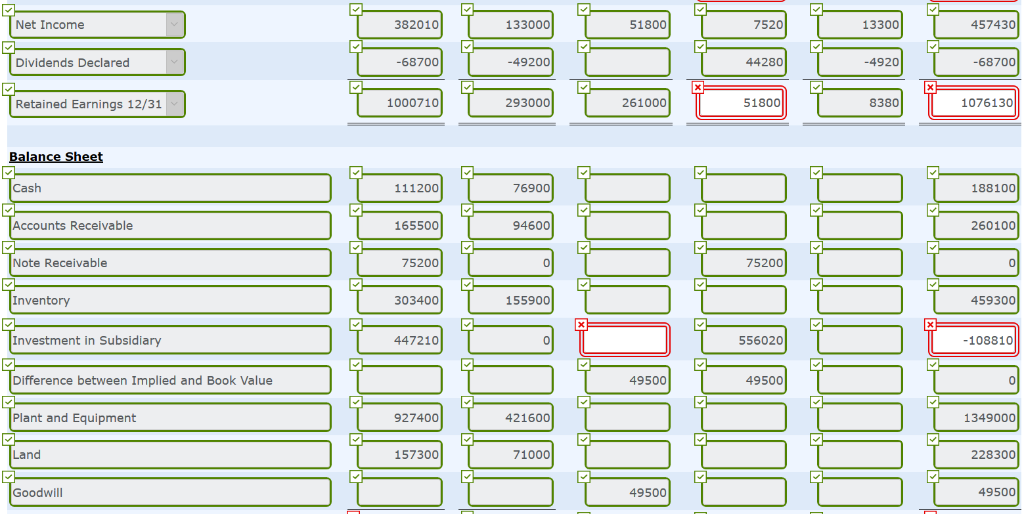Viewport: 1024px width, 514px height.
Task: Select the Cash account label field
Action: [170, 188]
